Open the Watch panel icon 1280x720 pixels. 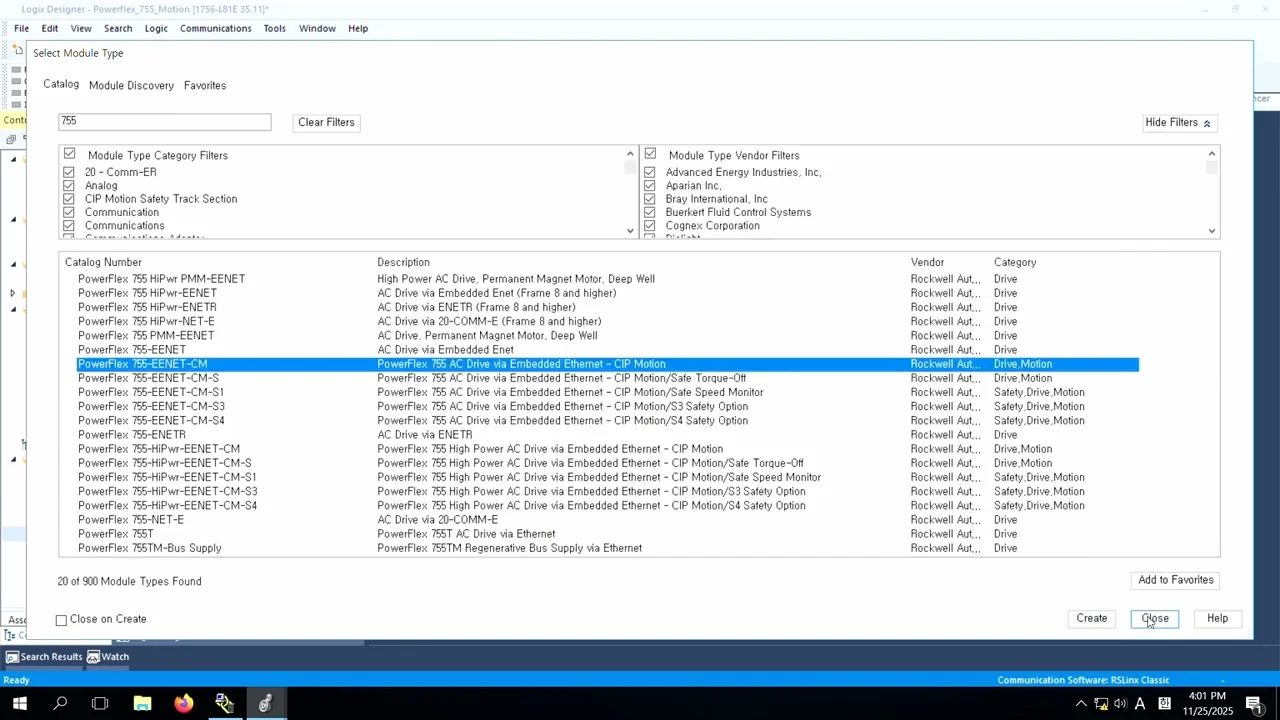tap(93, 657)
